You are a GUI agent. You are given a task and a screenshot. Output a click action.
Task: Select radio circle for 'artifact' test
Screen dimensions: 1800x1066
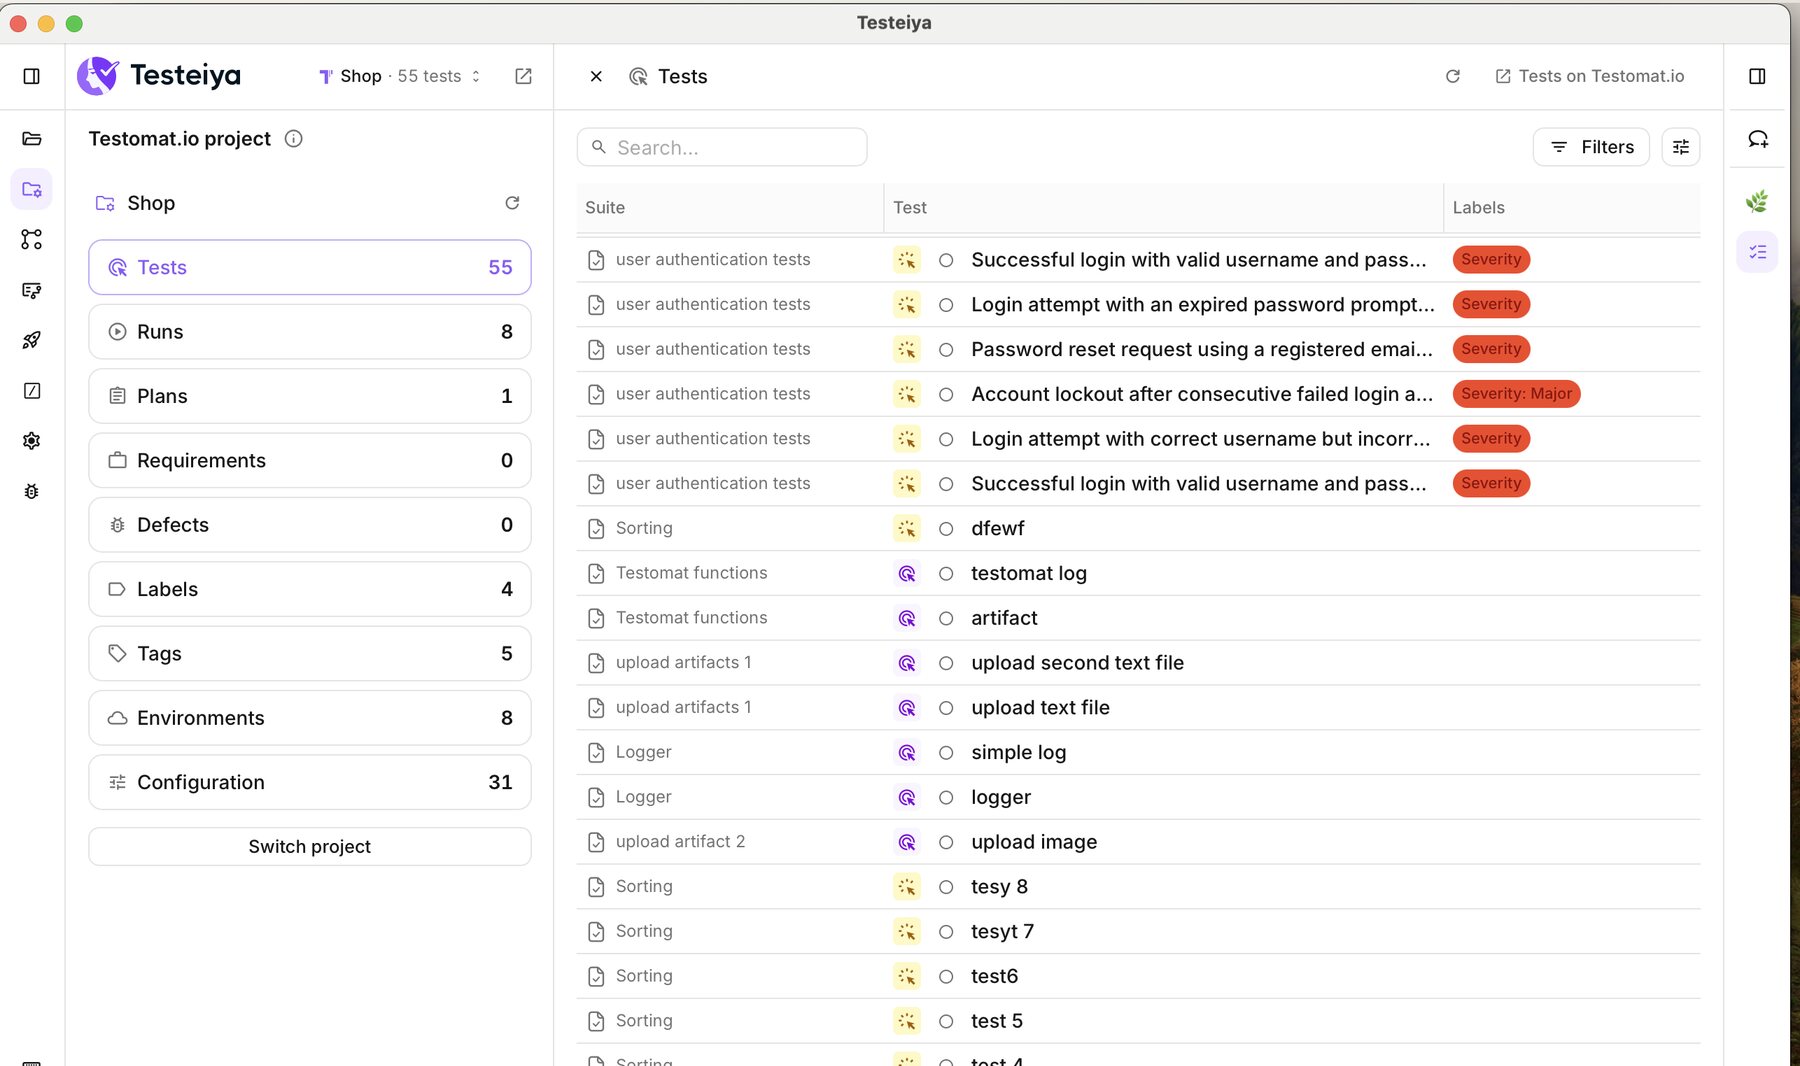(x=946, y=619)
